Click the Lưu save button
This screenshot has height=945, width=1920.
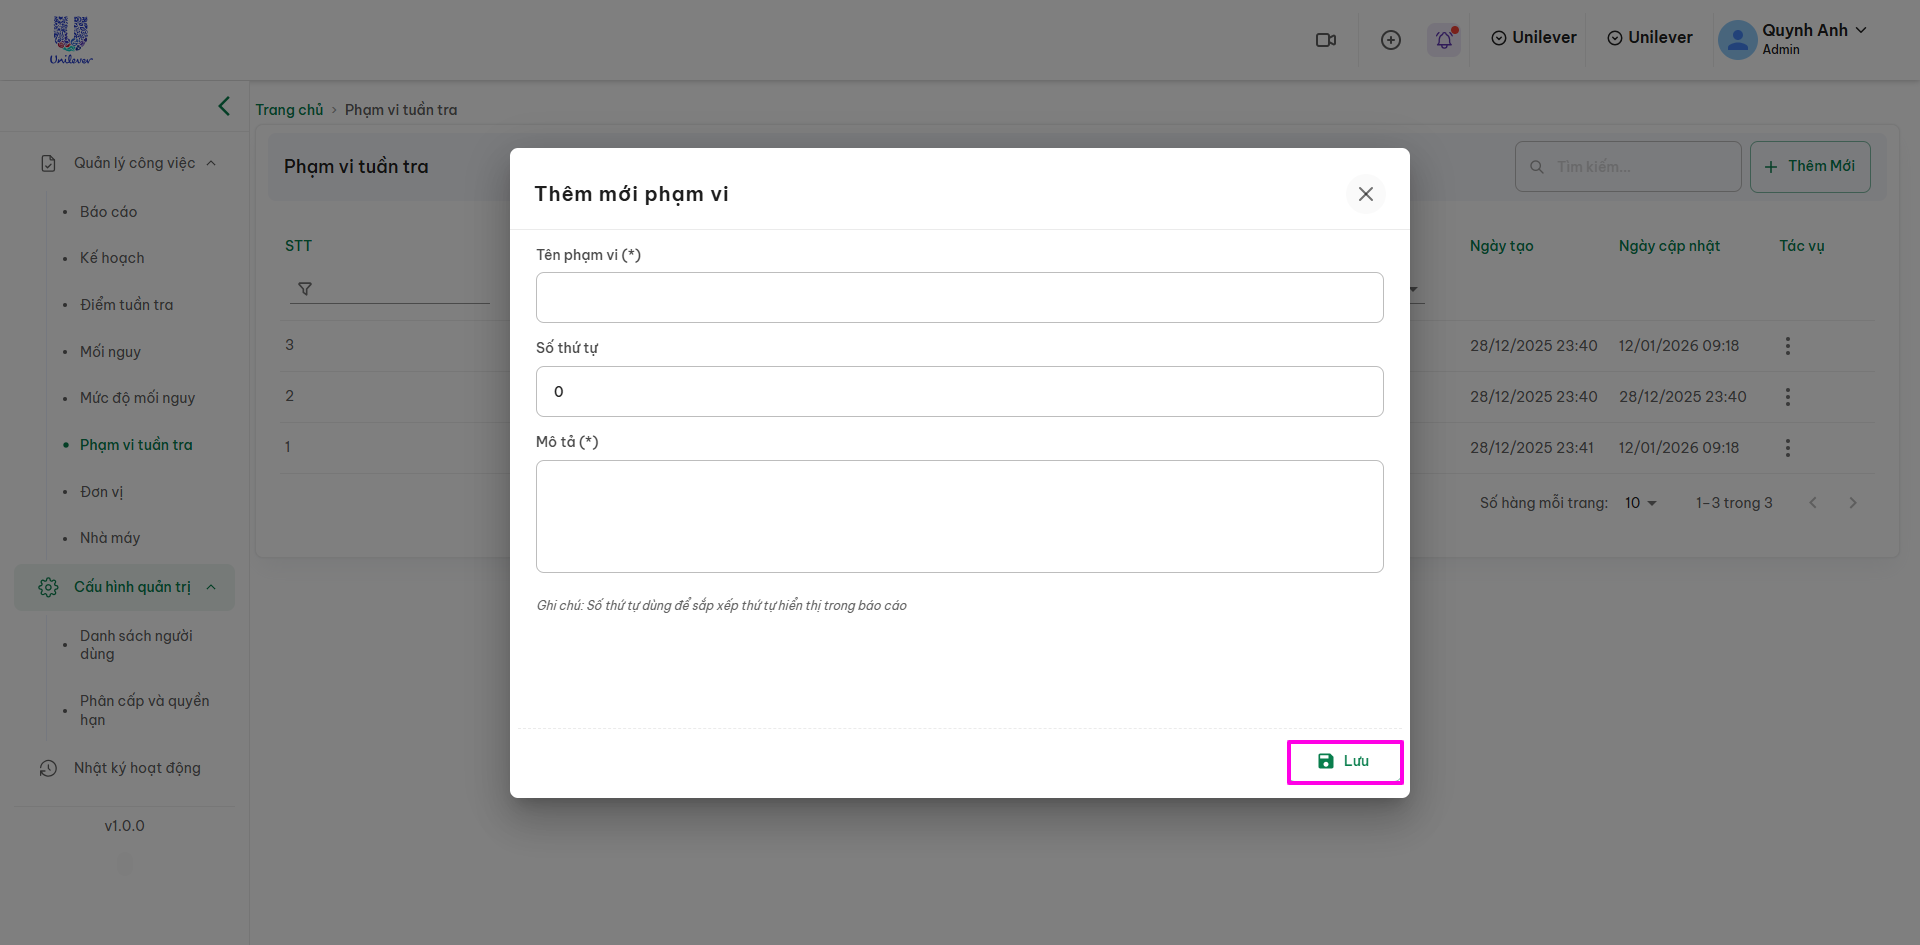pos(1344,762)
